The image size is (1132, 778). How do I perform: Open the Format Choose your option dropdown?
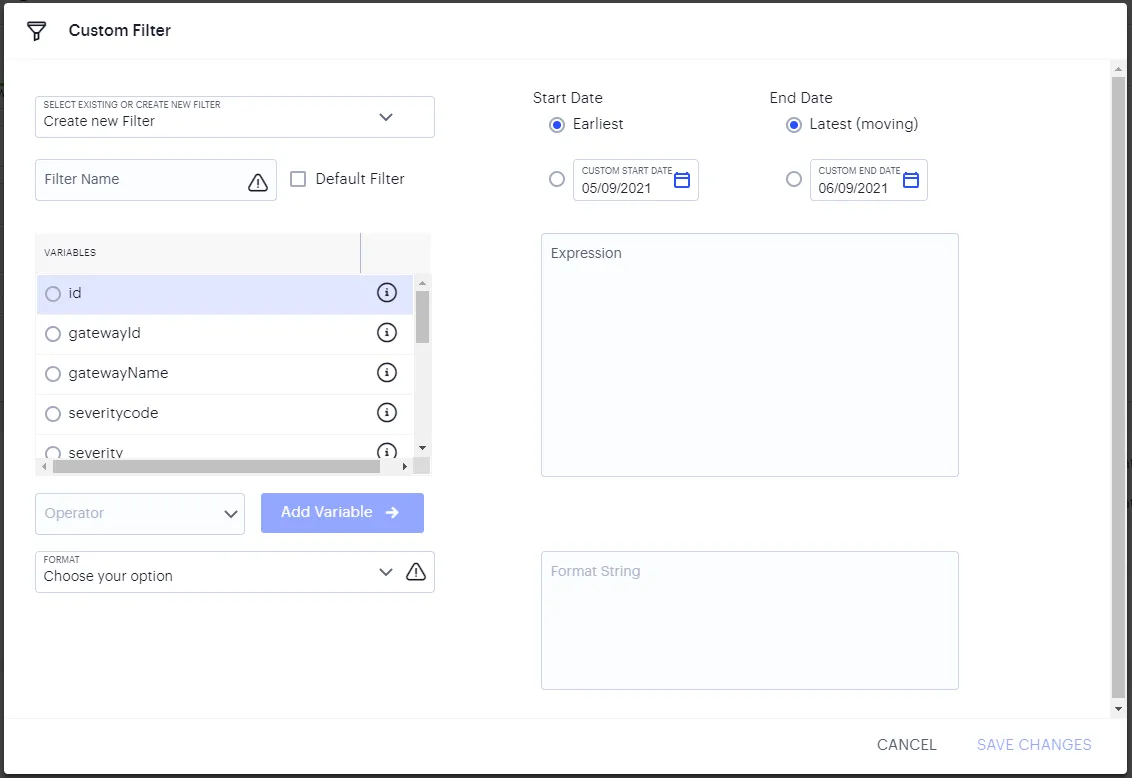coord(235,572)
